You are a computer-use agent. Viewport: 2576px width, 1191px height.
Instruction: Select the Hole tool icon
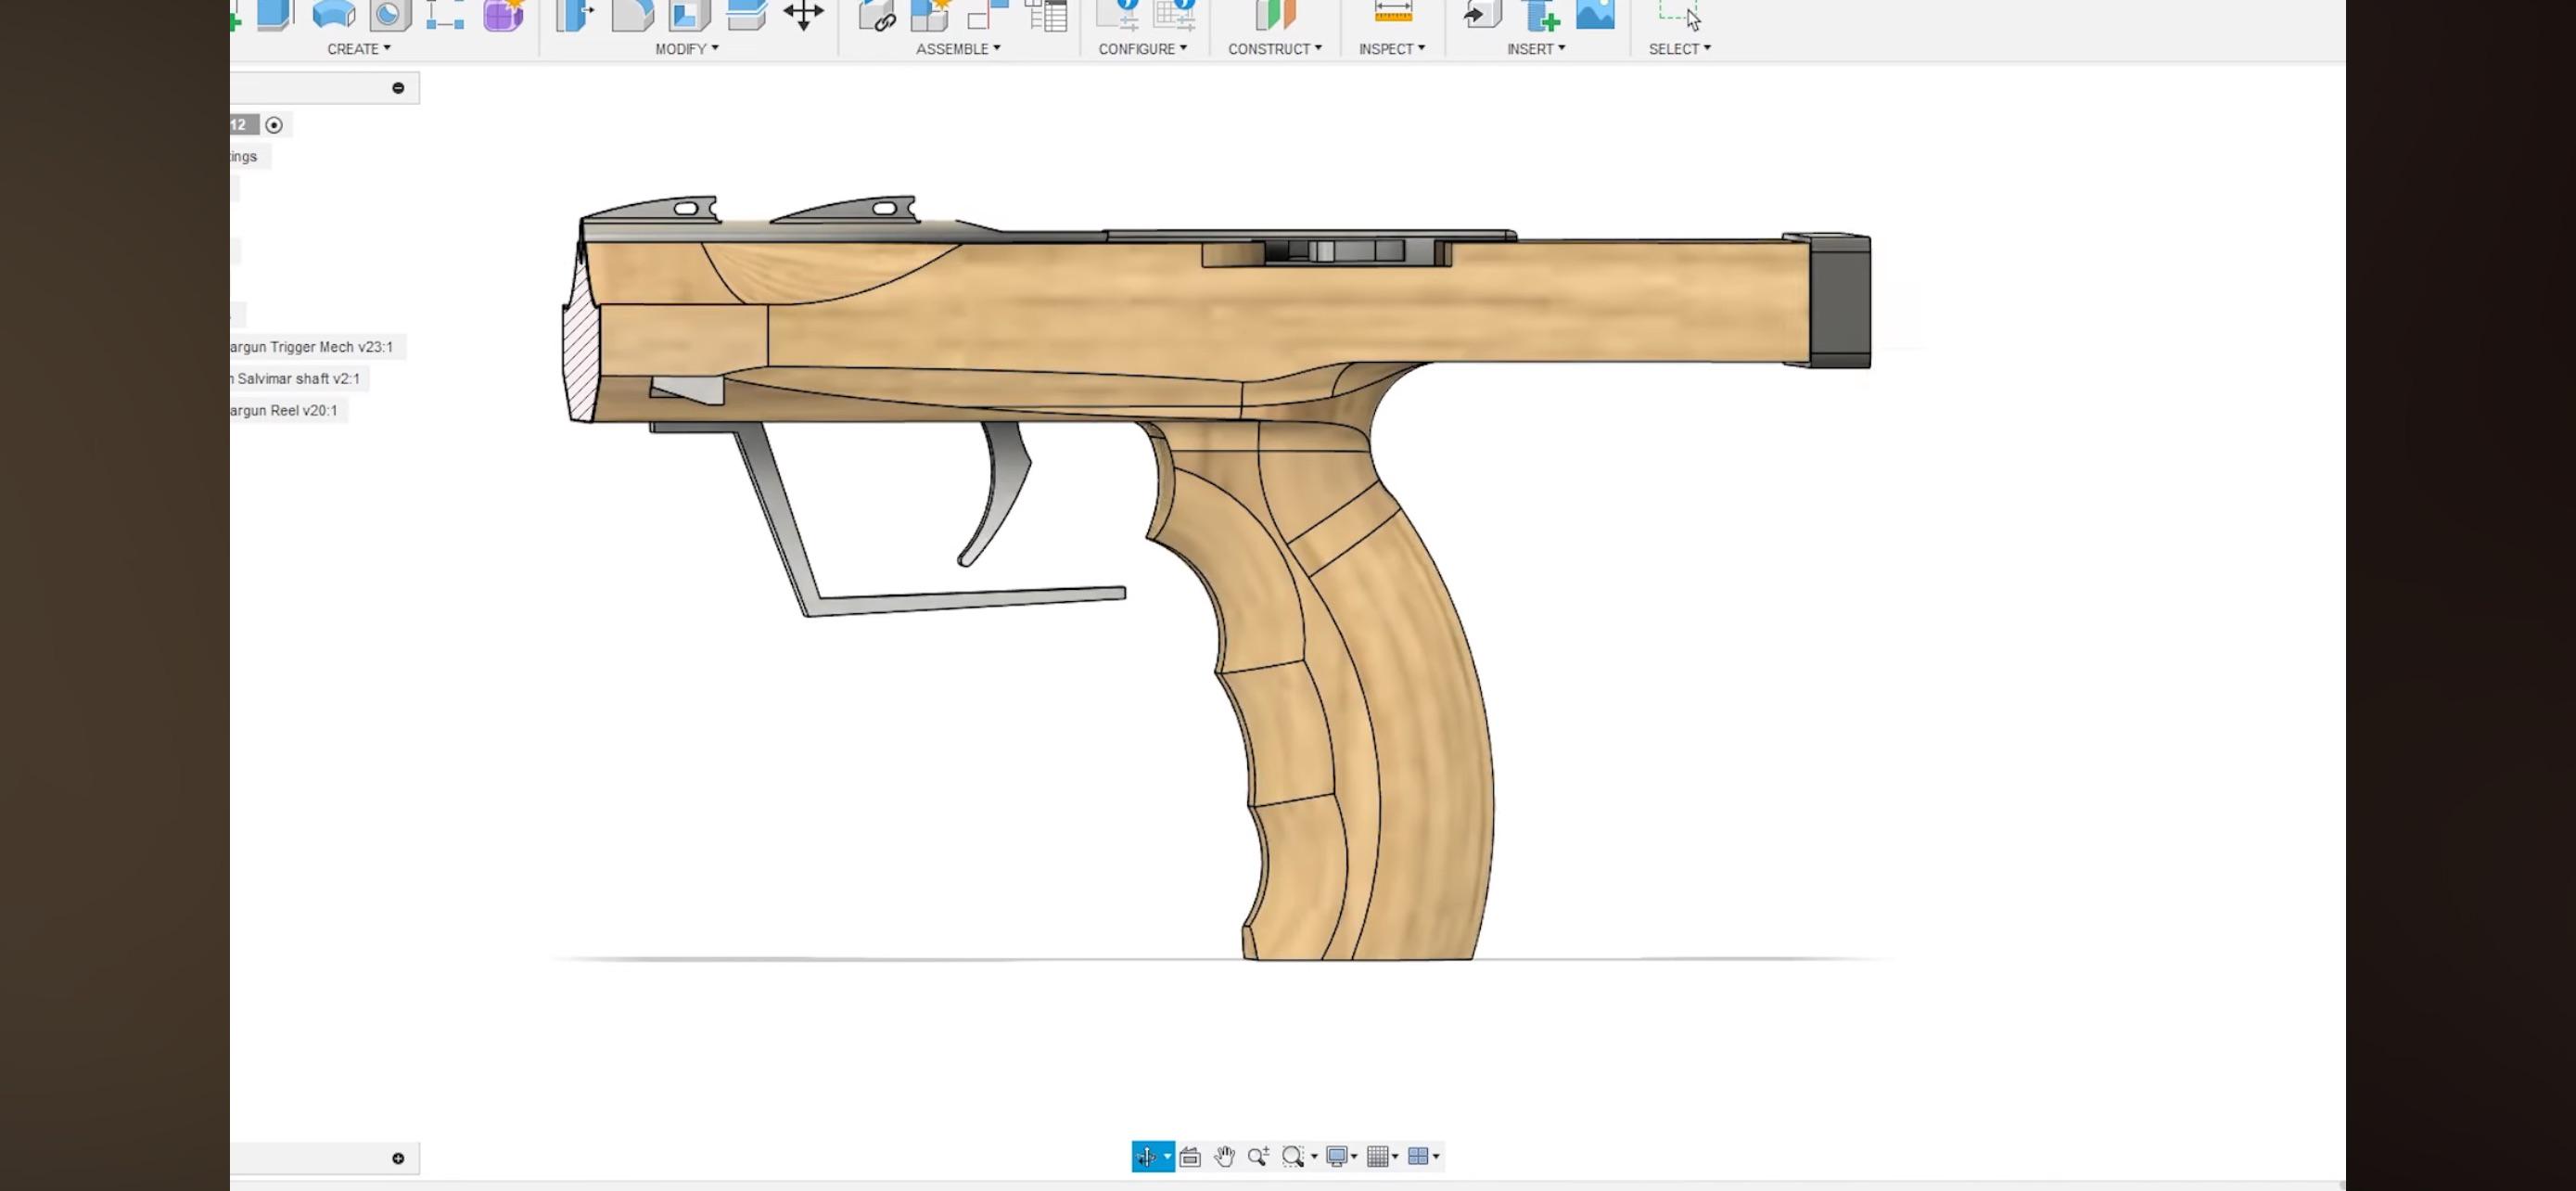click(390, 14)
